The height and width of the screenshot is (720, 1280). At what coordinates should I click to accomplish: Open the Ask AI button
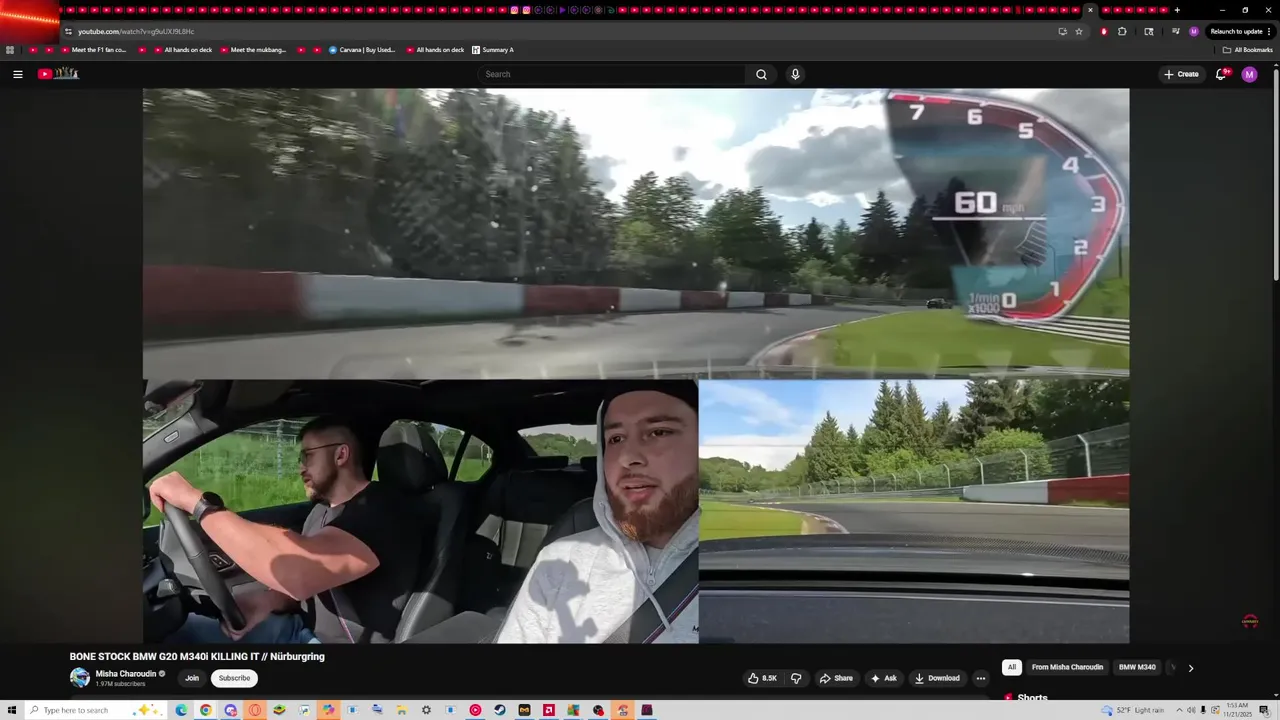pyautogui.click(x=884, y=678)
